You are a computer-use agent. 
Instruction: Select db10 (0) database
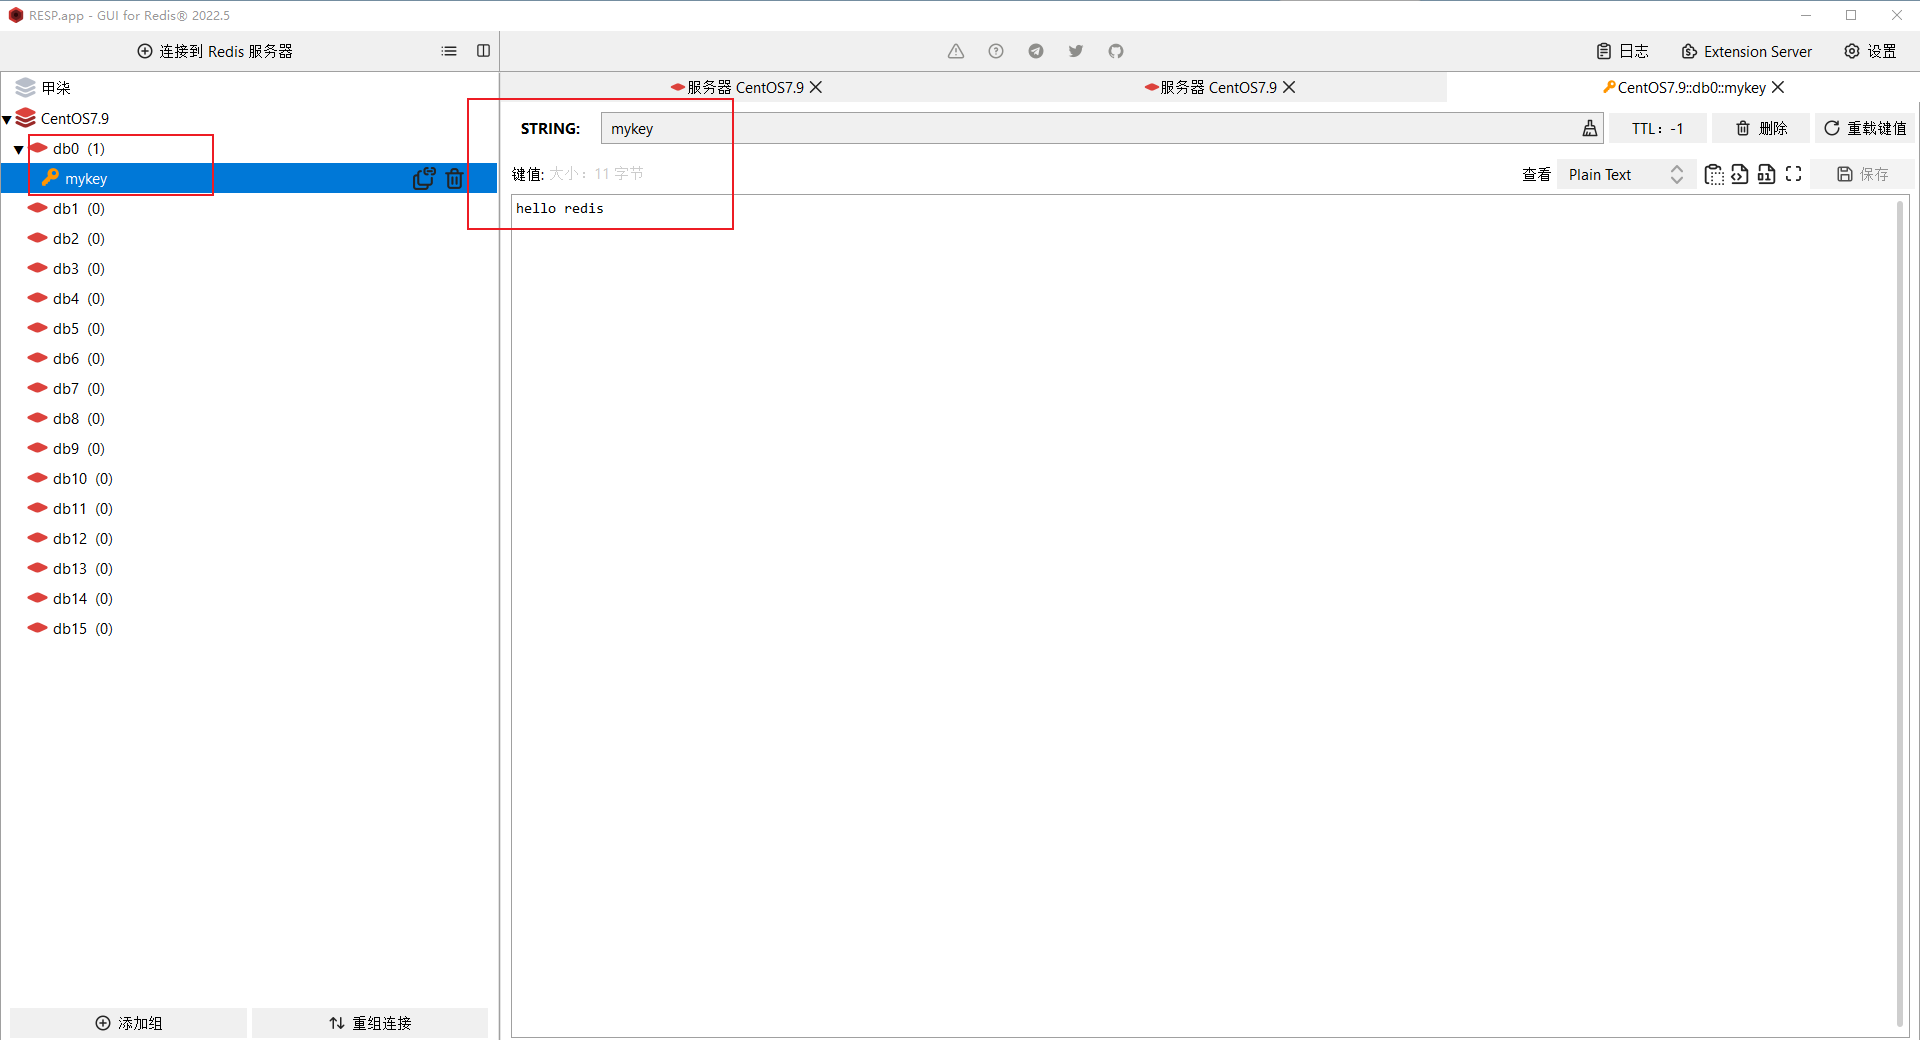pyautogui.click(x=83, y=478)
